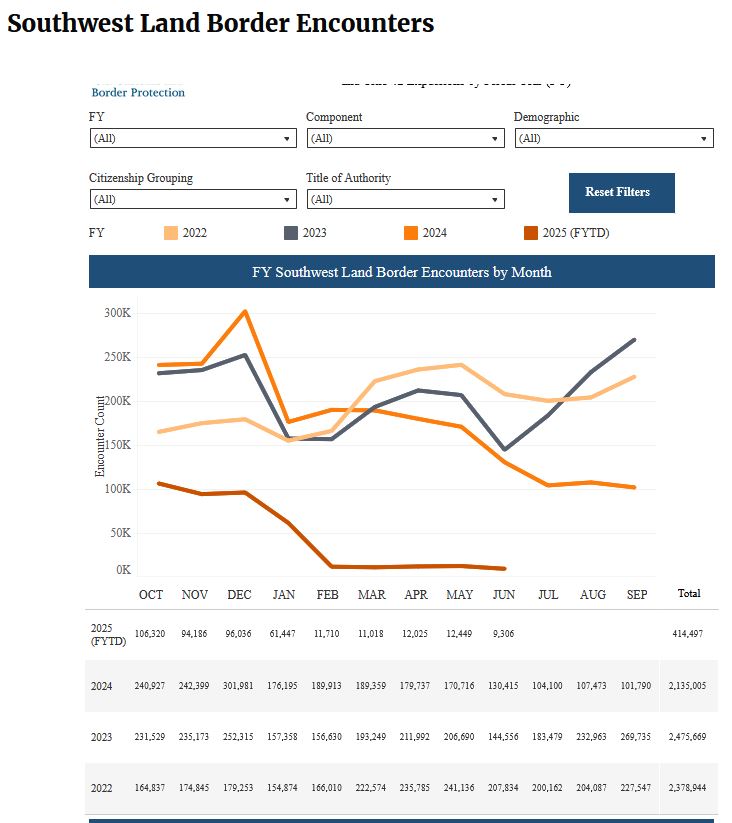Click the OCT month column header

point(151,595)
